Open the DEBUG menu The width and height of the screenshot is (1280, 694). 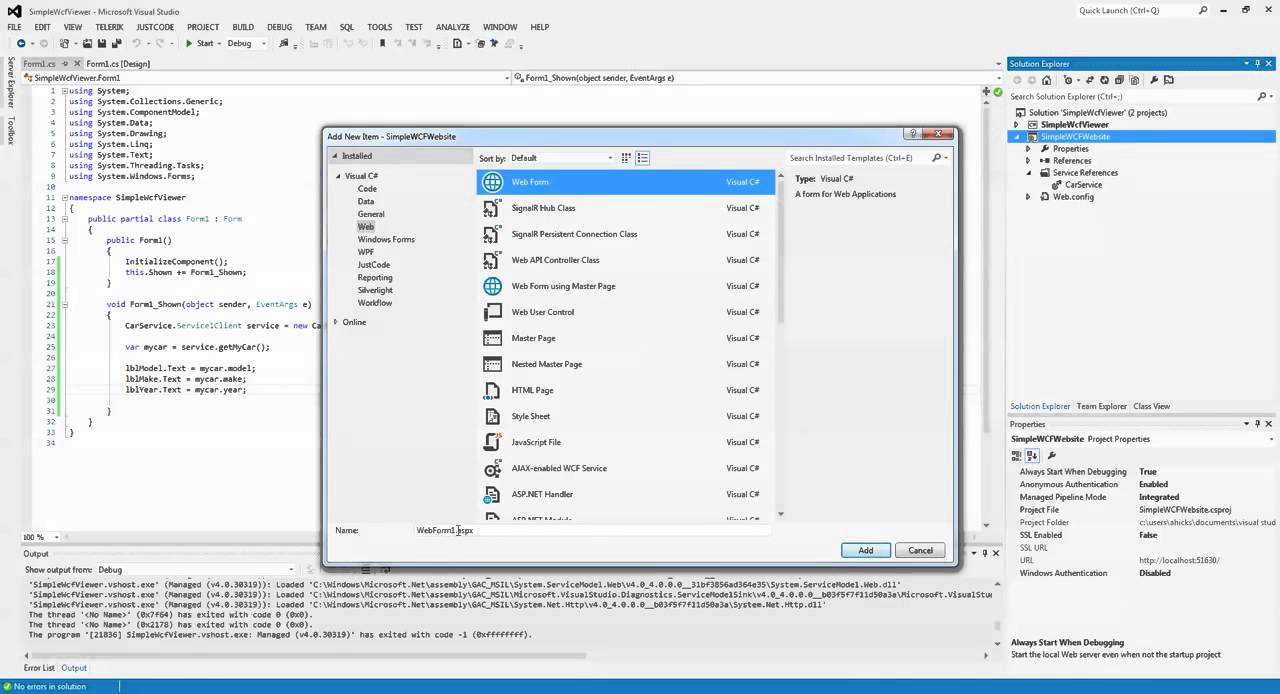pos(279,27)
